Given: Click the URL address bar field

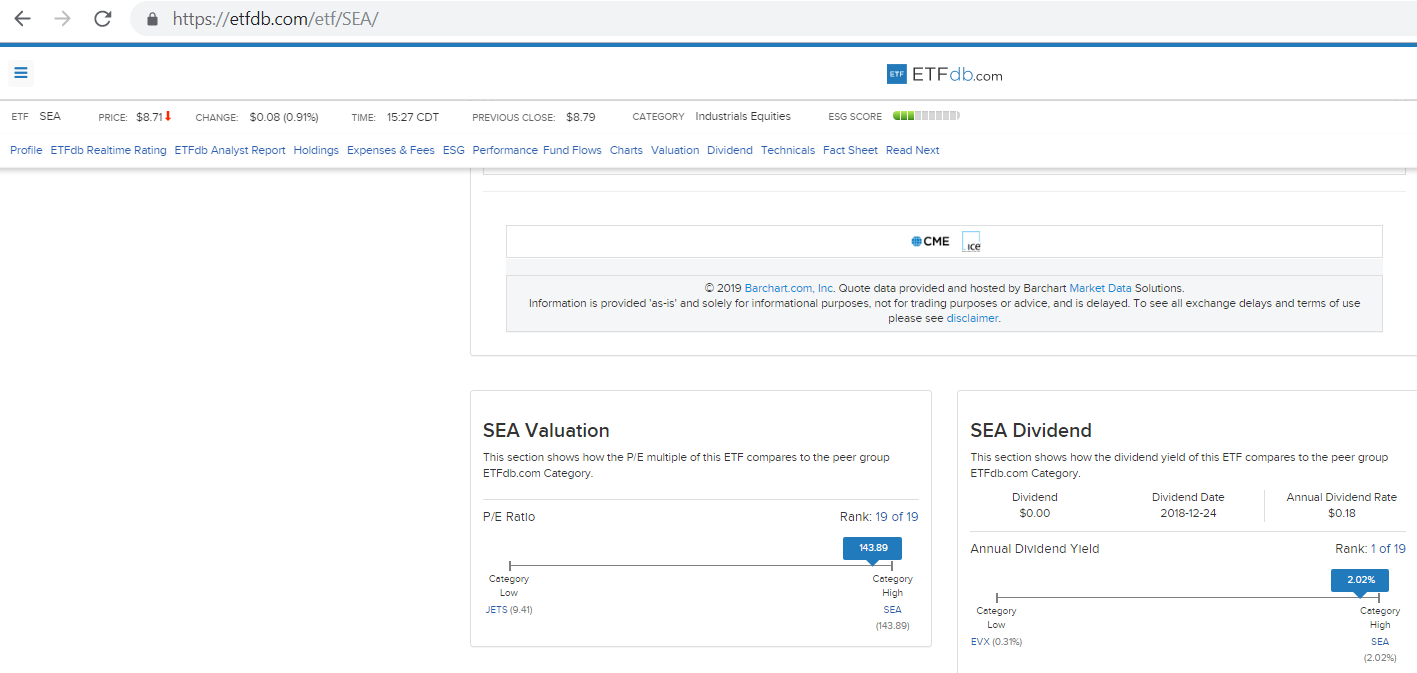Looking at the screenshot, I should pos(700,19).
